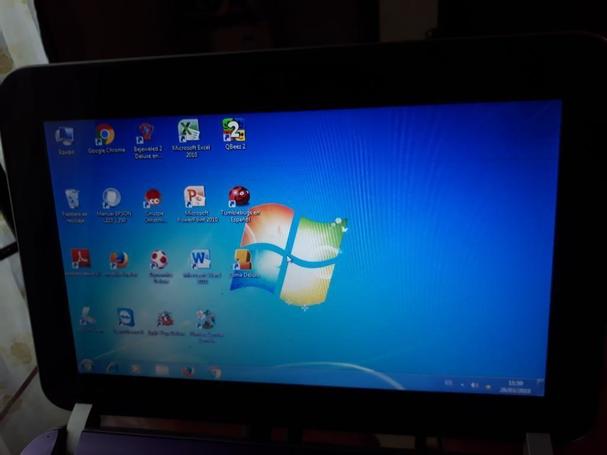Select the last icon in the bottom desktop row
This screenshot has width=607, height=455.
coord(206,325)
